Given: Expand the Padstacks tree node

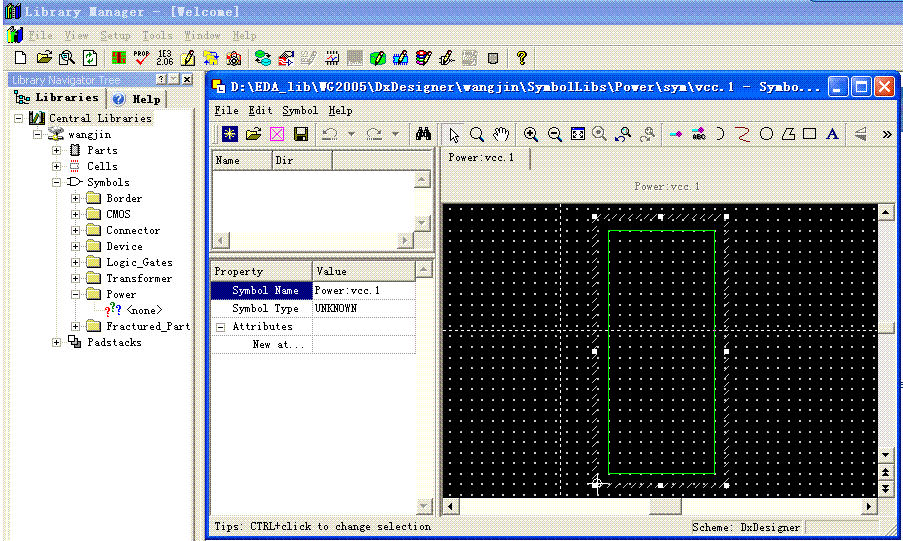Looking at the screenshot, I should coord(57,342).
